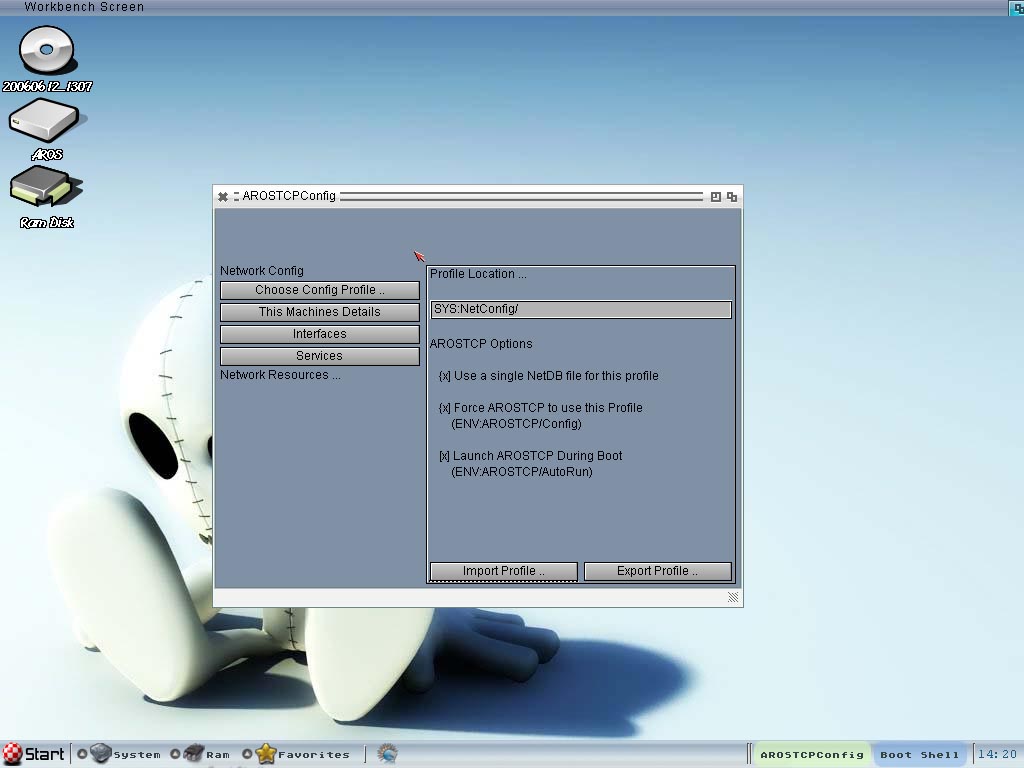This screenshot has height=768, width=1024.
Task: Click the Start boing ball icon
Action: click(x=12, y=754)
